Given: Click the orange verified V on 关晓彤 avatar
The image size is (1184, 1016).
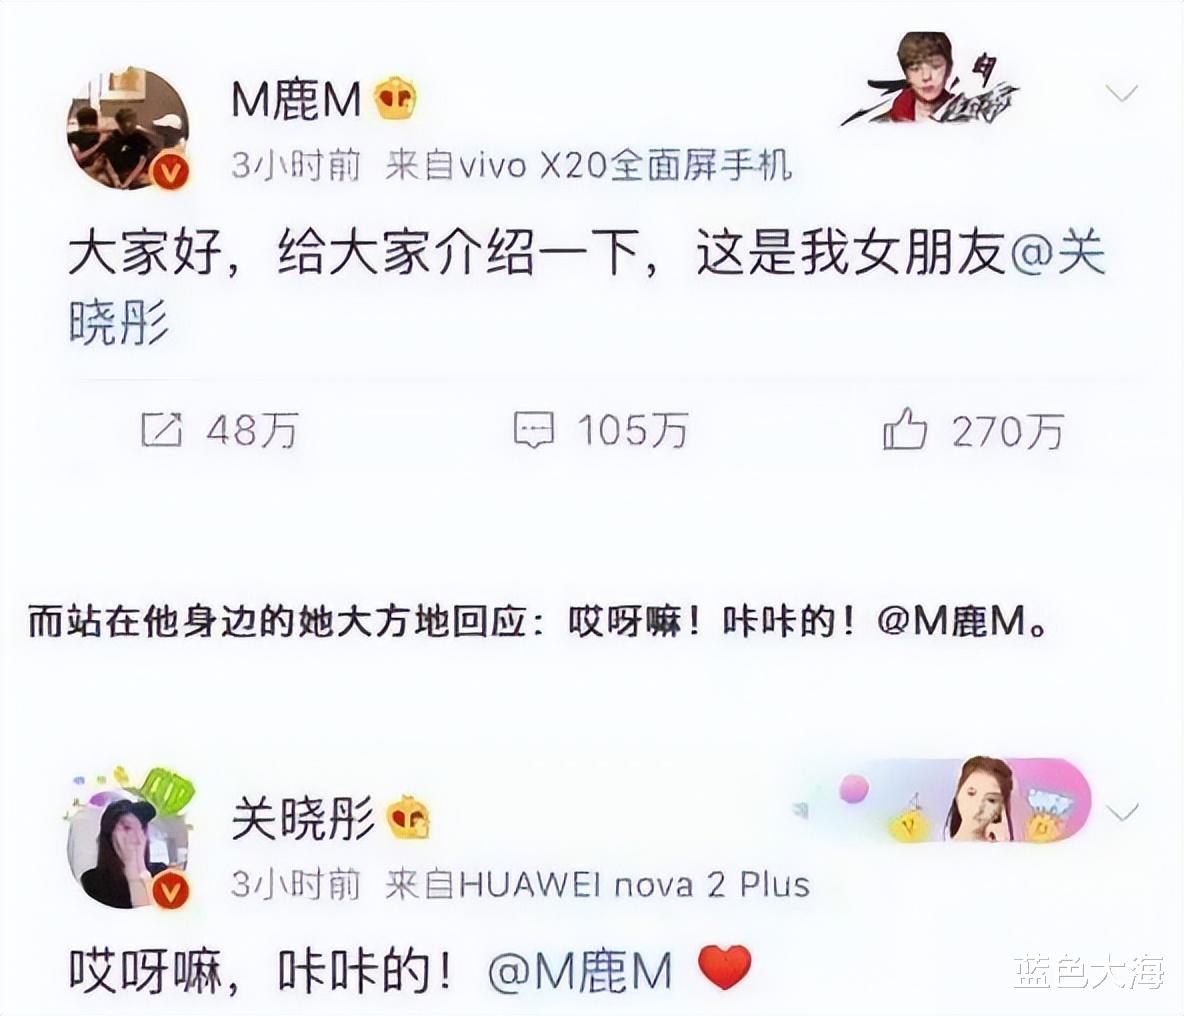Looking at the screenshot, I should [171, 892].
